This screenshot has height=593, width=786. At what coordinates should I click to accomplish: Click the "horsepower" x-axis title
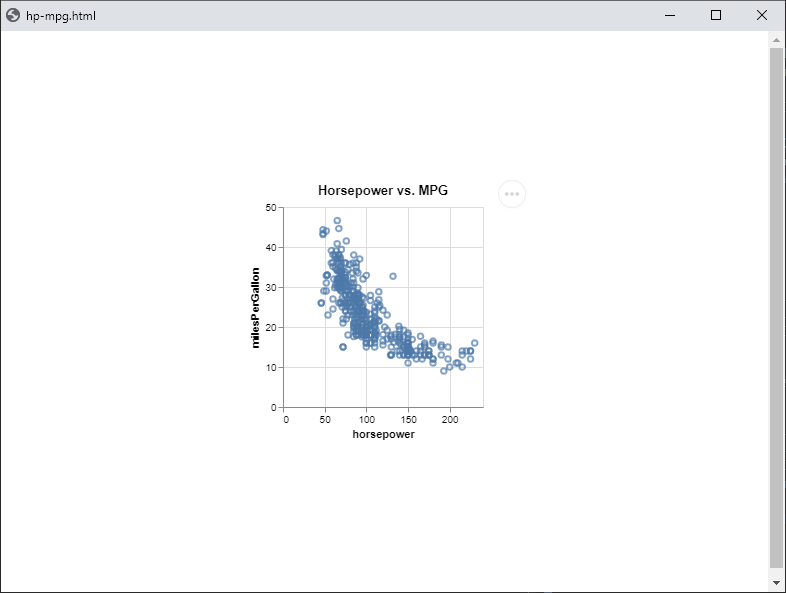[384, 435]
